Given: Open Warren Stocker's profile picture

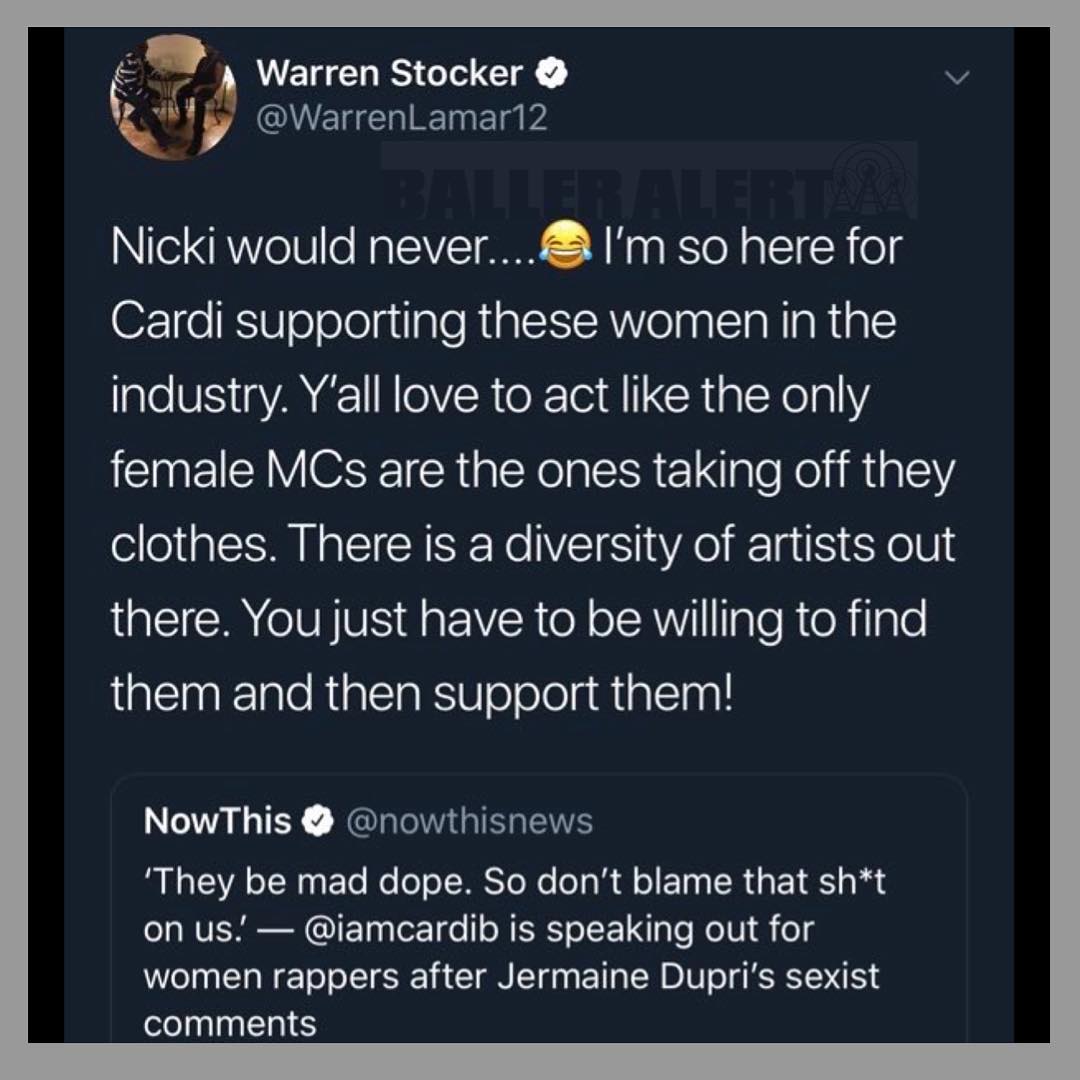Looking at the screenshot, I should [x=174, y=97].
